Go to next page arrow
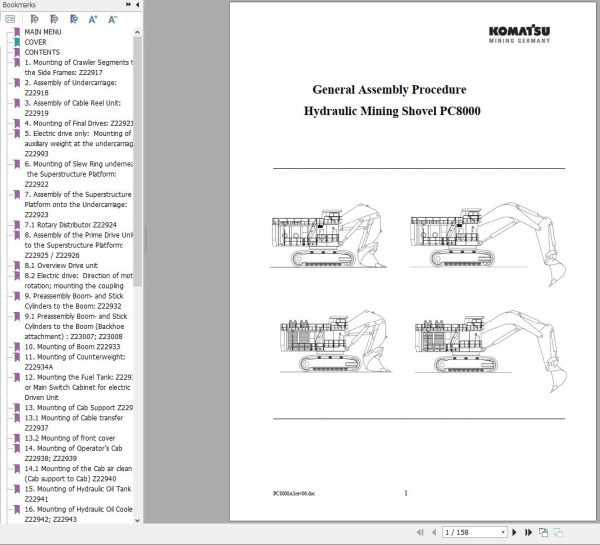600x545 pixels. 515,532
